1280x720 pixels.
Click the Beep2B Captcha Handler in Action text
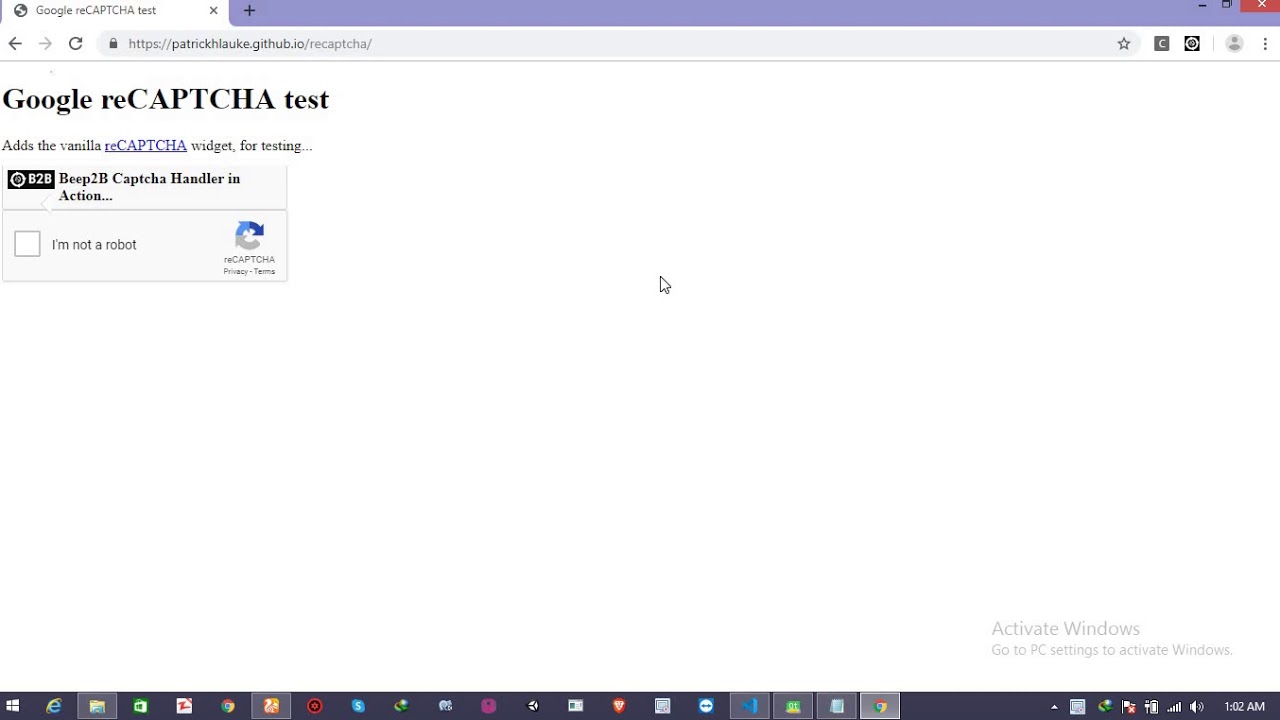click(149, 187)
